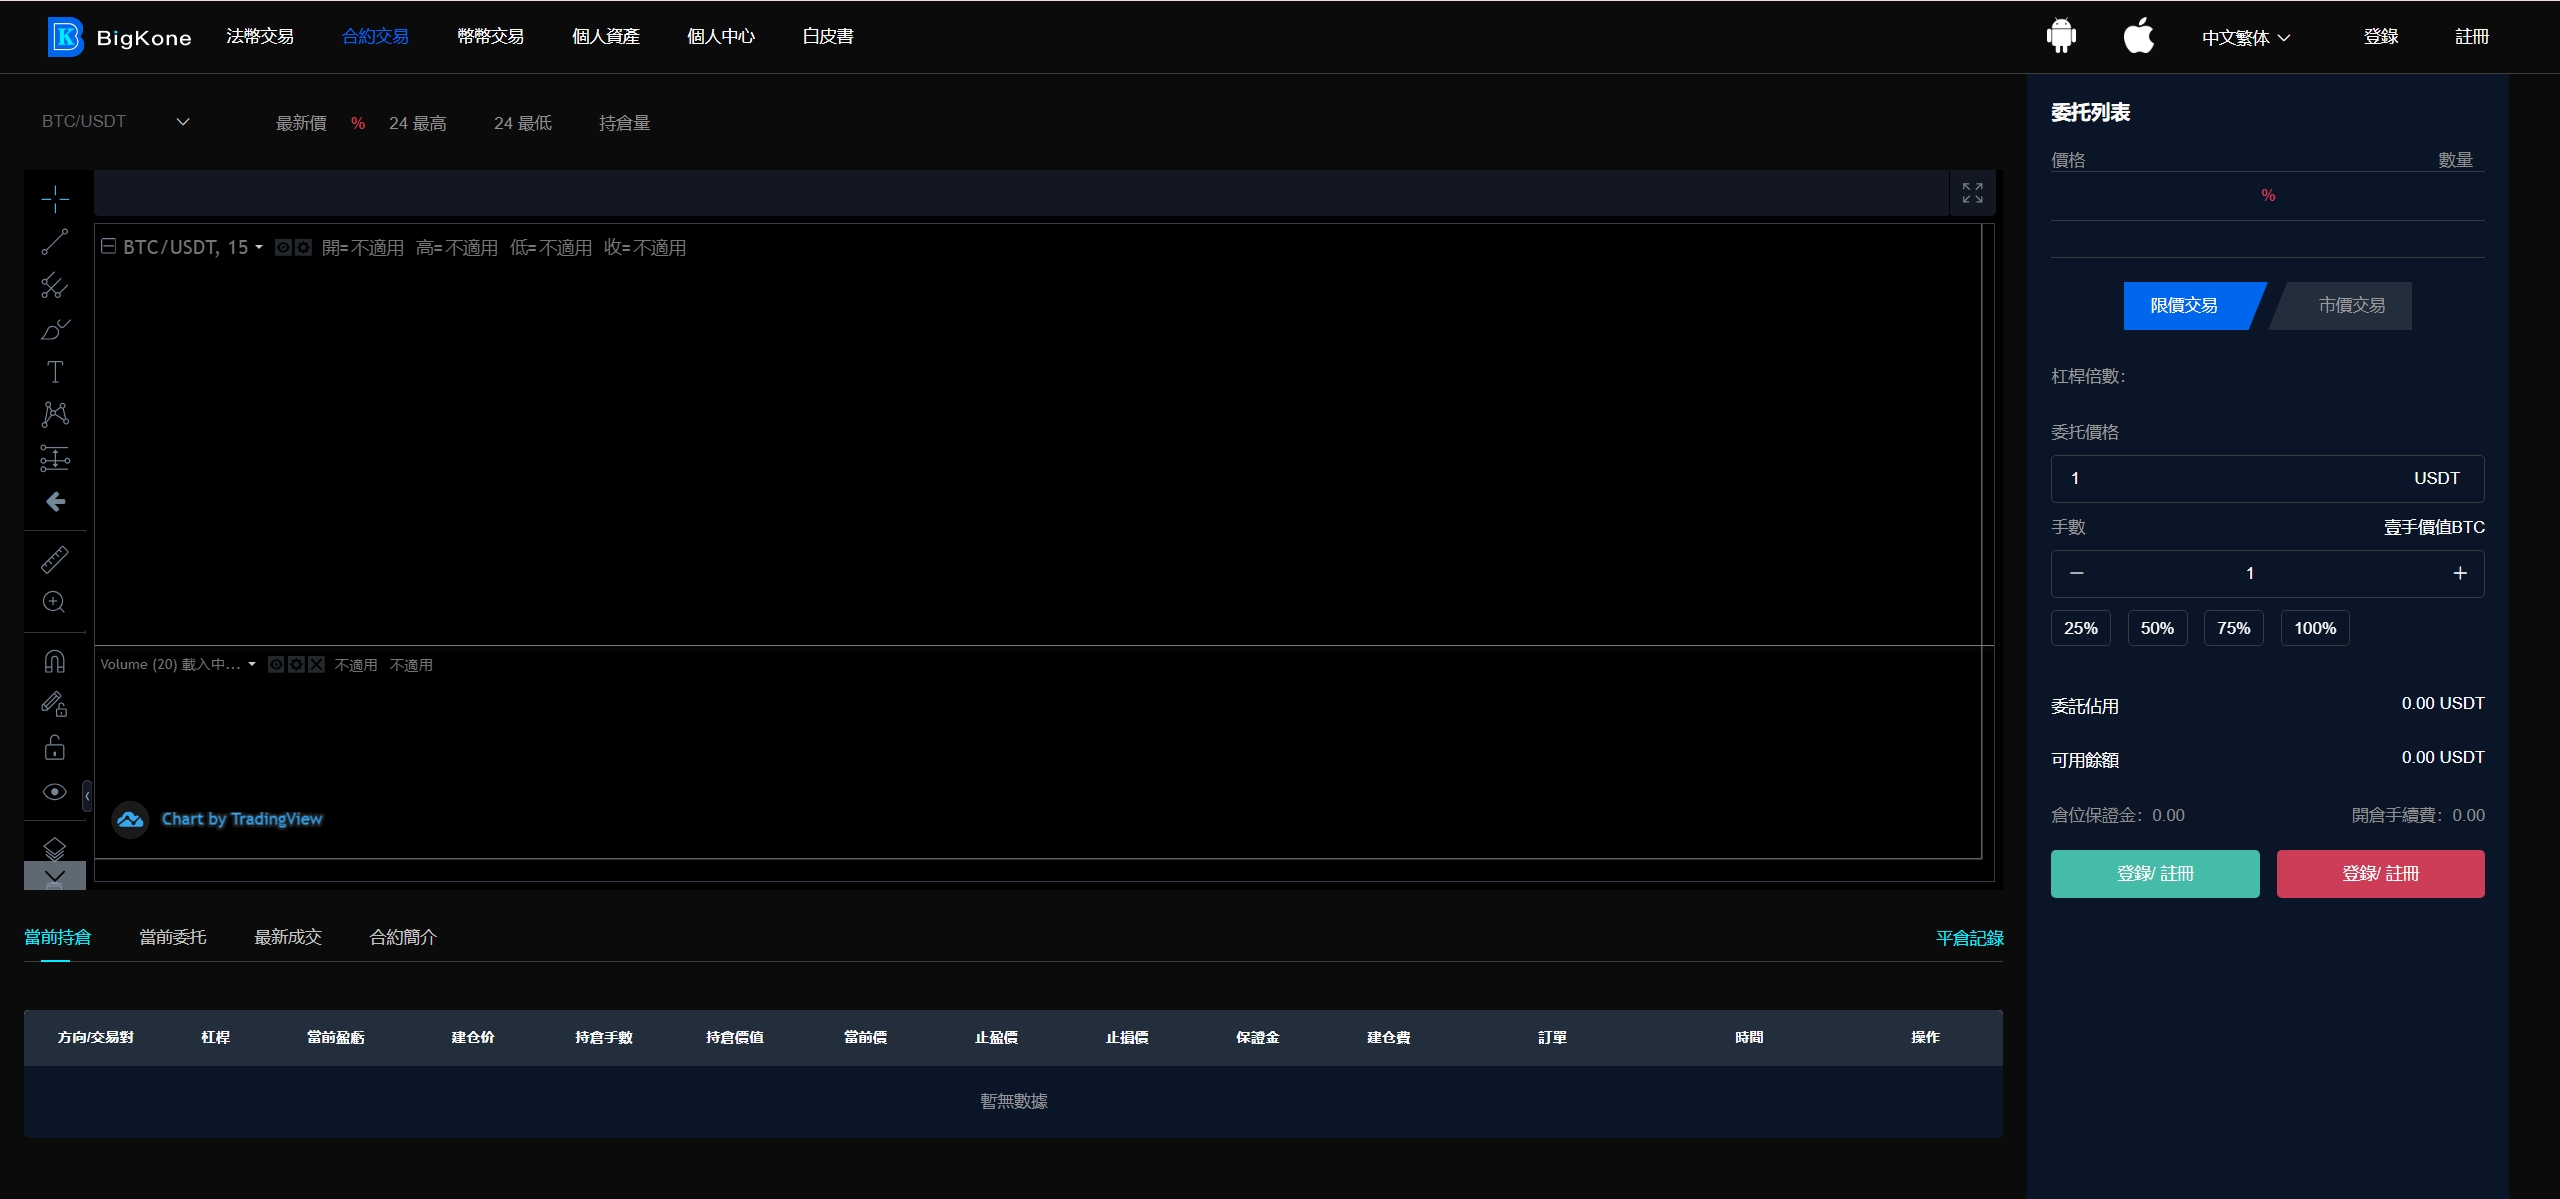Screen dimensions: 2560x1199
Task: Collapse the drawing toolbar side handle
Action: coord(87,796)
